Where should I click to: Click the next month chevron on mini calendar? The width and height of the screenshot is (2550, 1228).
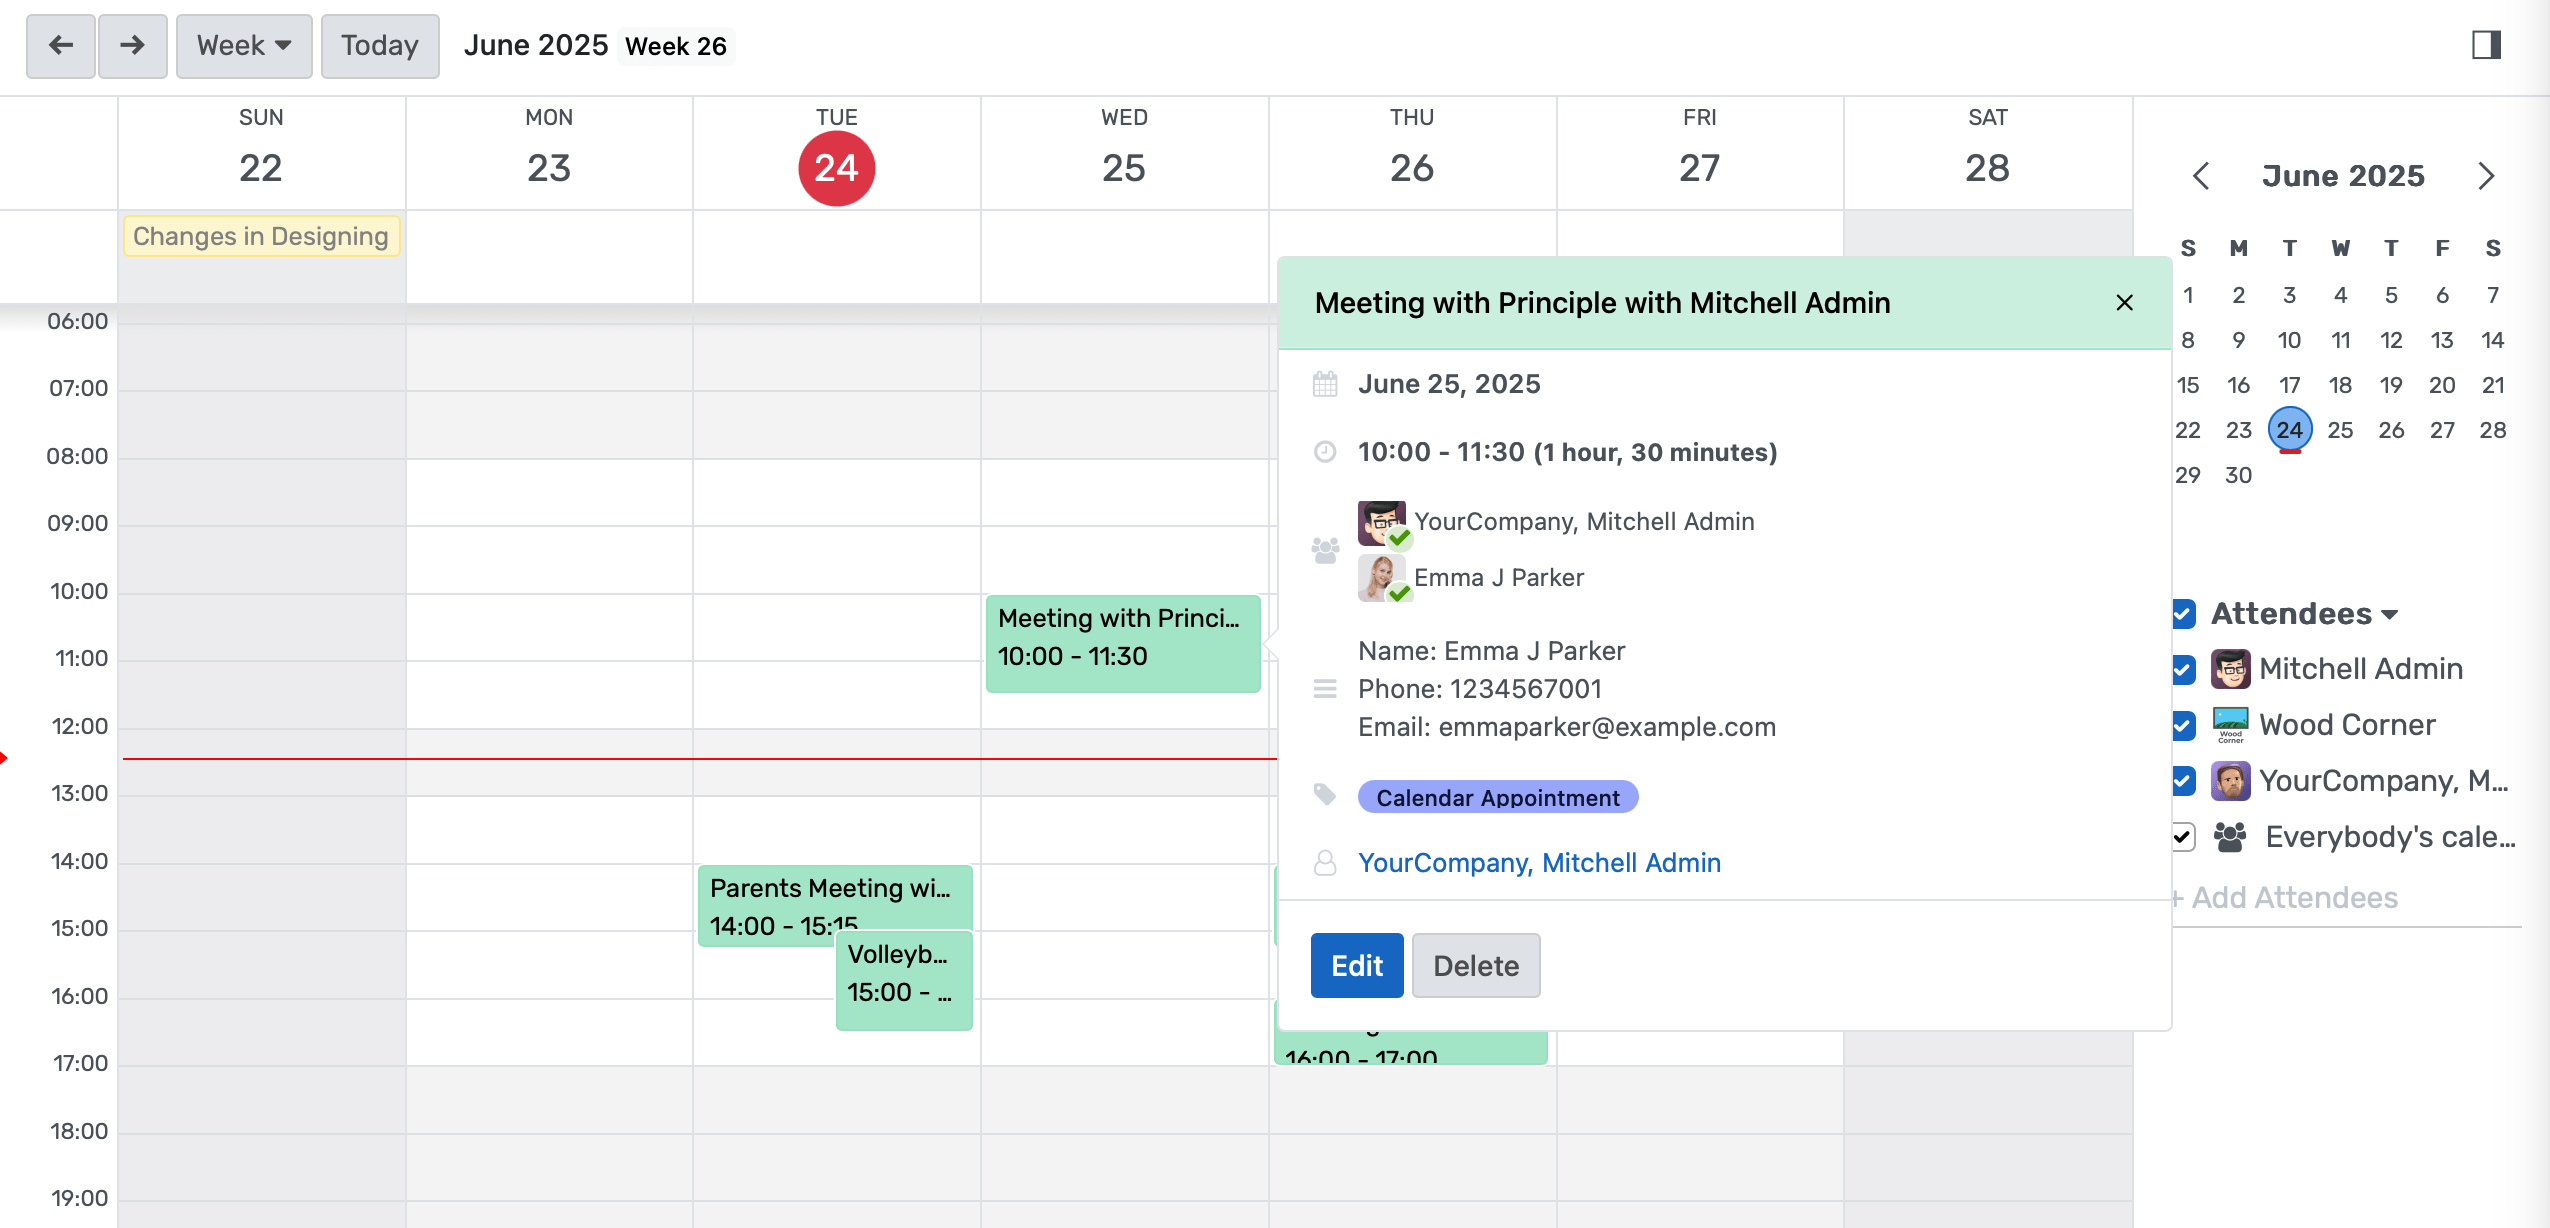point(2487,176)
